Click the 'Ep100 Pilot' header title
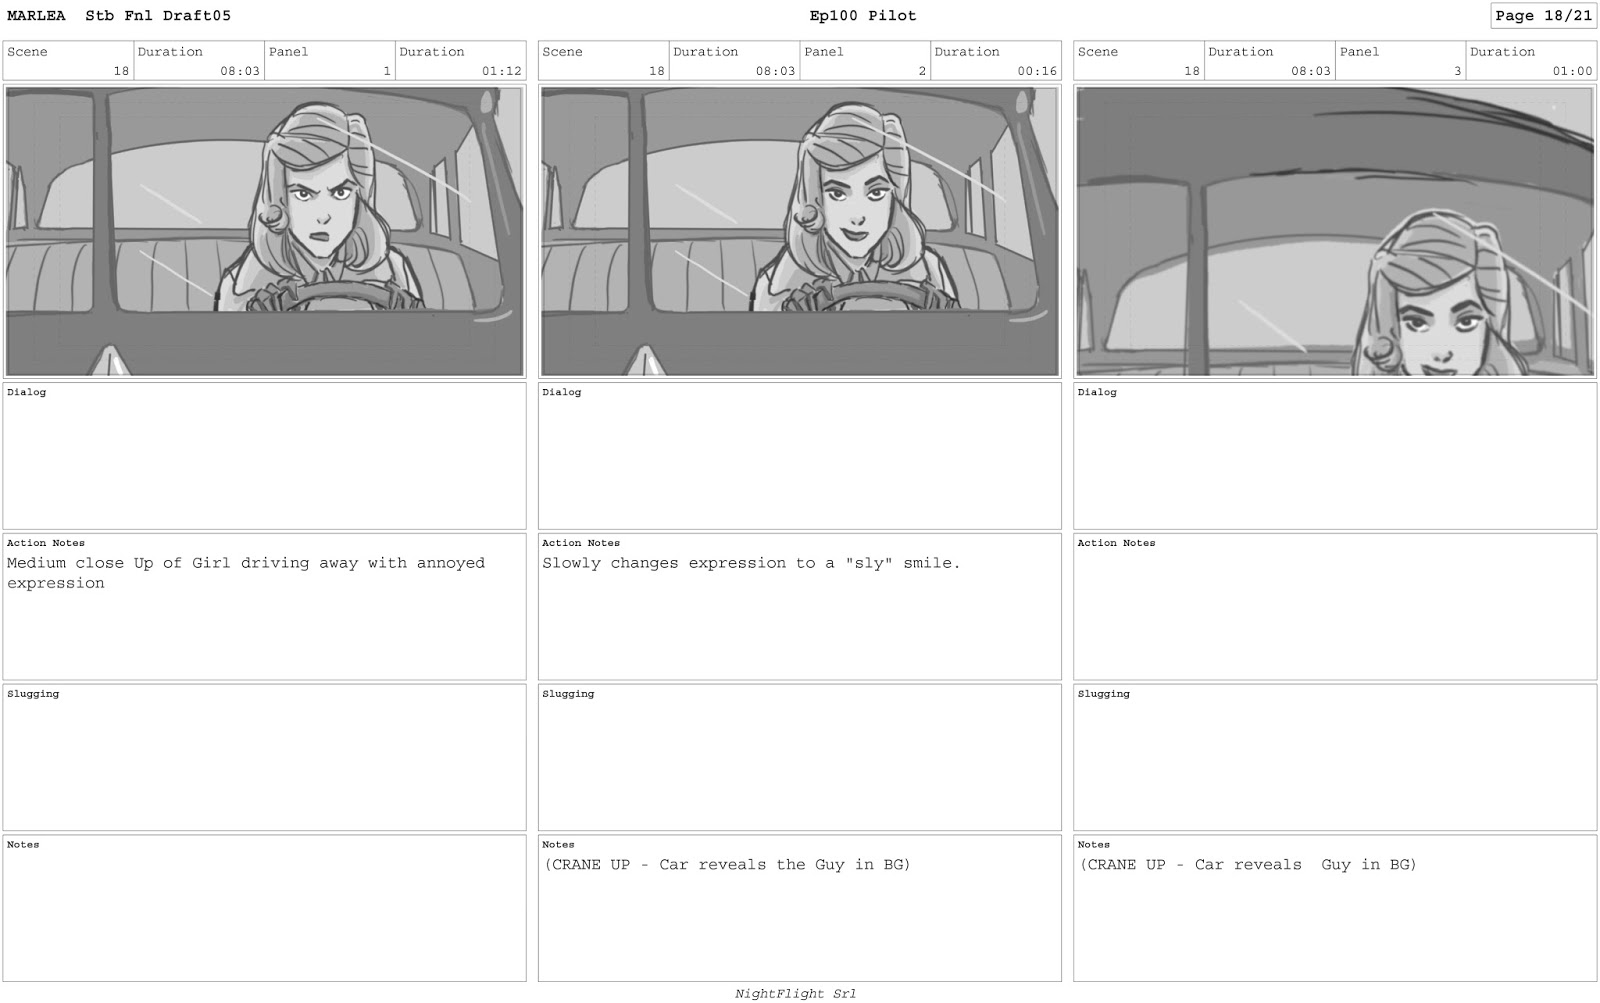Image resolution: width=1600 pixels, height=1003 pixels. (863, 16)
